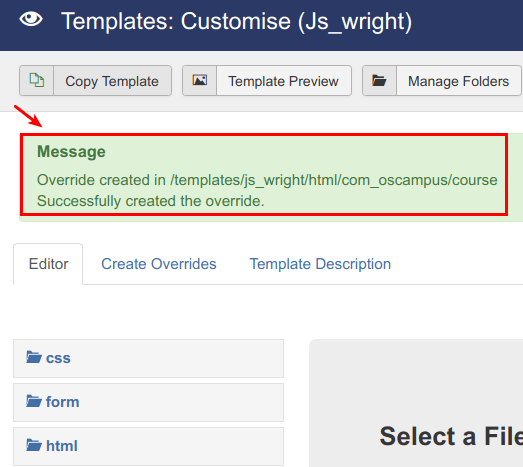The image size is (523, 467).
Task: Open the Create Overrides tab
Action: [159, 264]
